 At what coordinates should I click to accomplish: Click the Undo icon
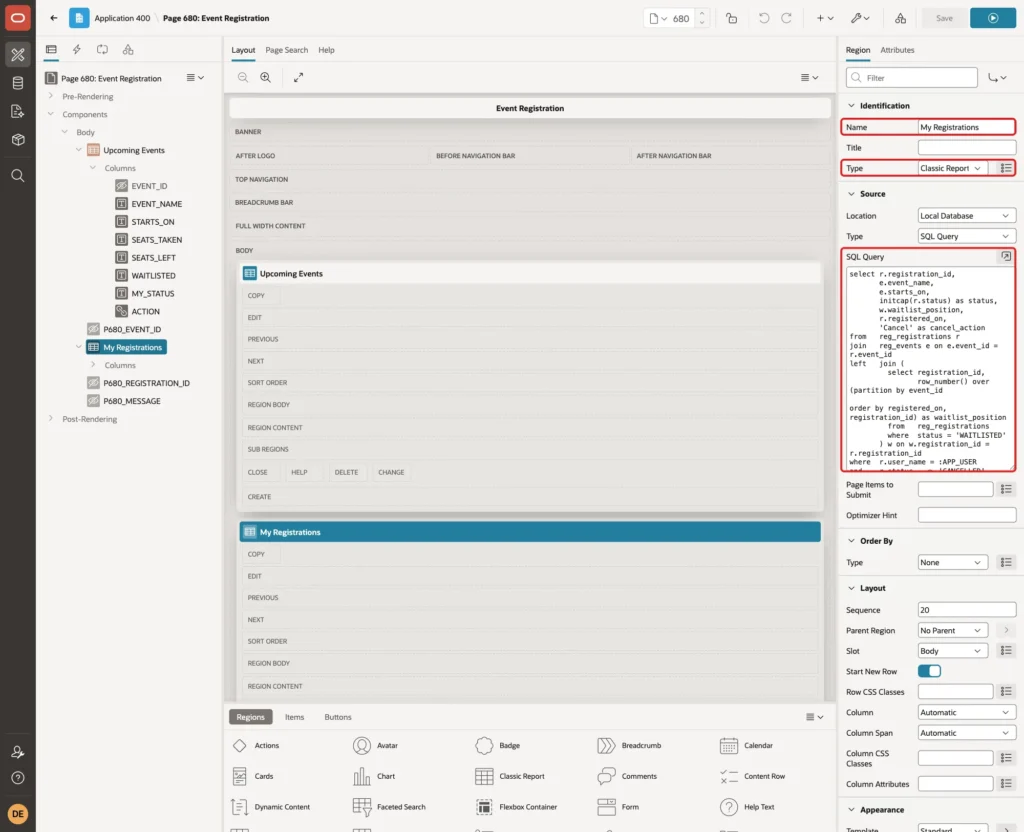(x=763, y=18)
